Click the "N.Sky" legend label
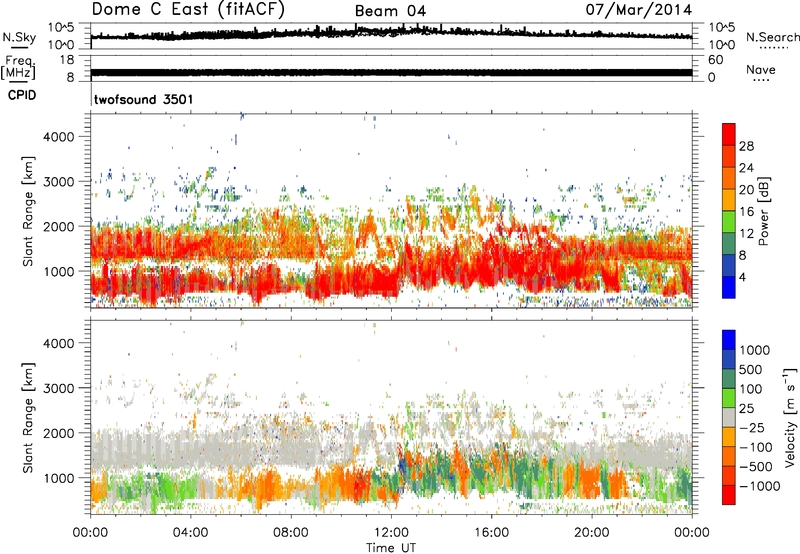The width and height of the screenshot is (800, 554). click(x=19, y=37)
